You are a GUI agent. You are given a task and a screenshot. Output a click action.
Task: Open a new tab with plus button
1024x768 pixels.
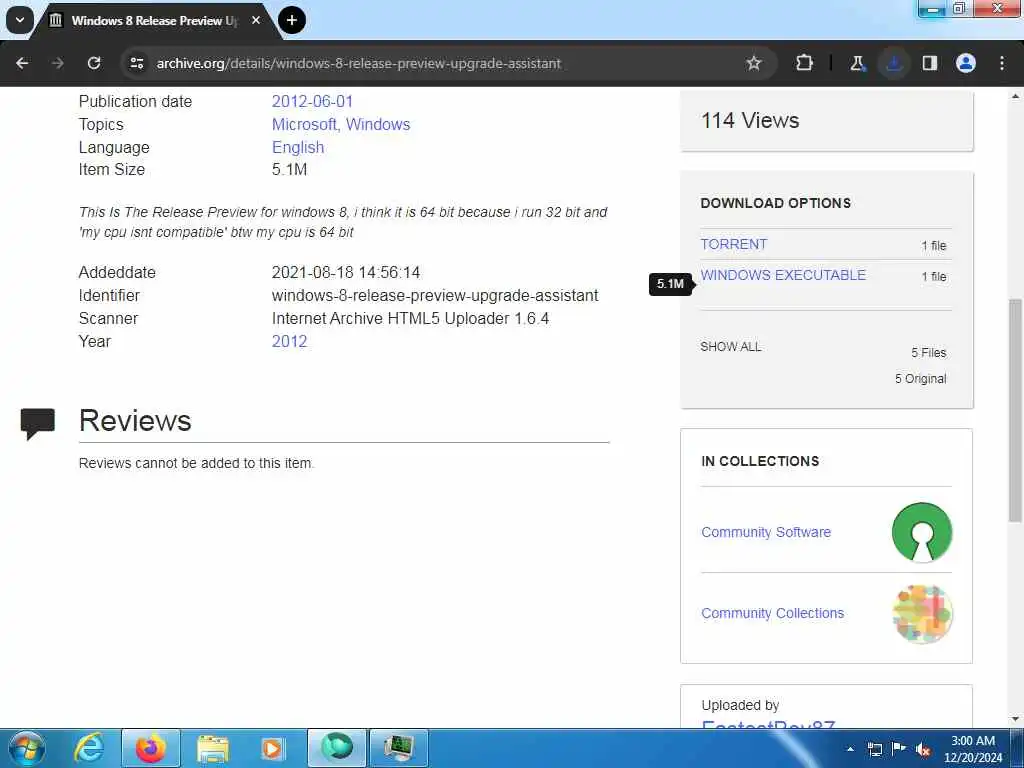click(292, 20)
